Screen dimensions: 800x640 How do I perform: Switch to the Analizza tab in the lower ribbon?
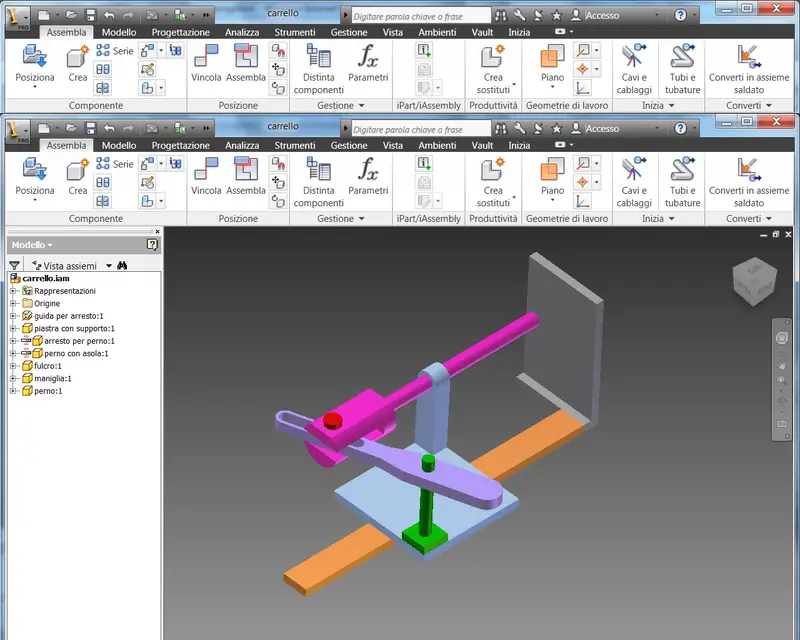pos(242,145)
